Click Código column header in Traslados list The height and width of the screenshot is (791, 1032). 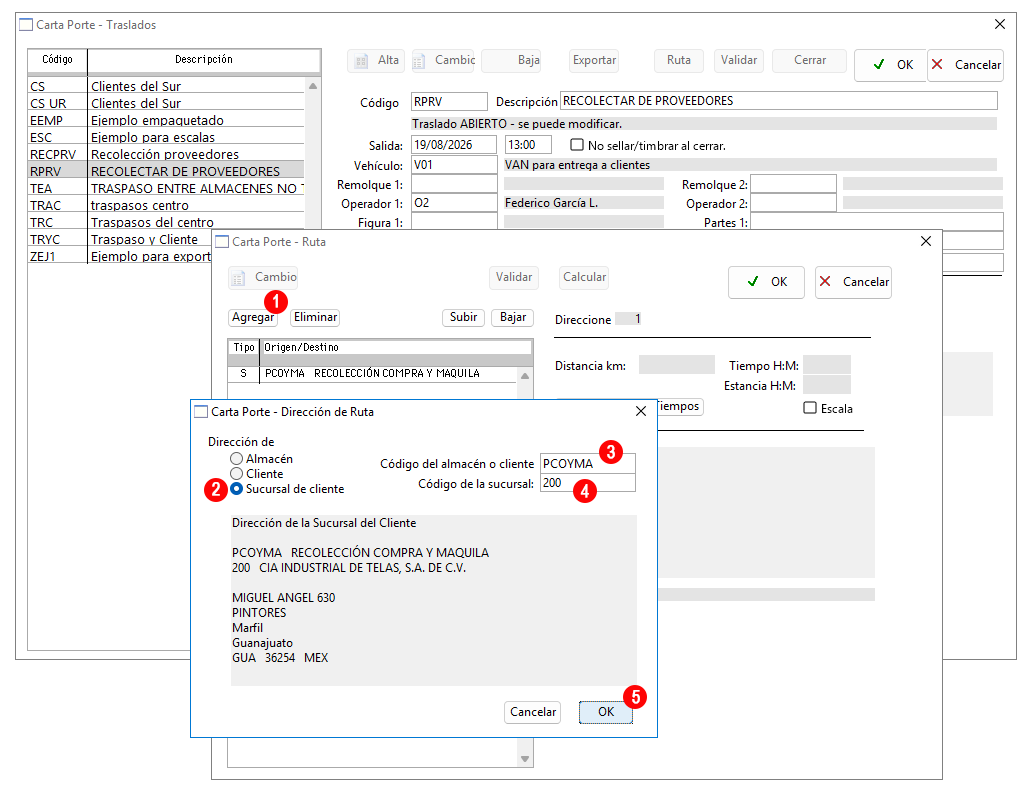pos(57,60)
